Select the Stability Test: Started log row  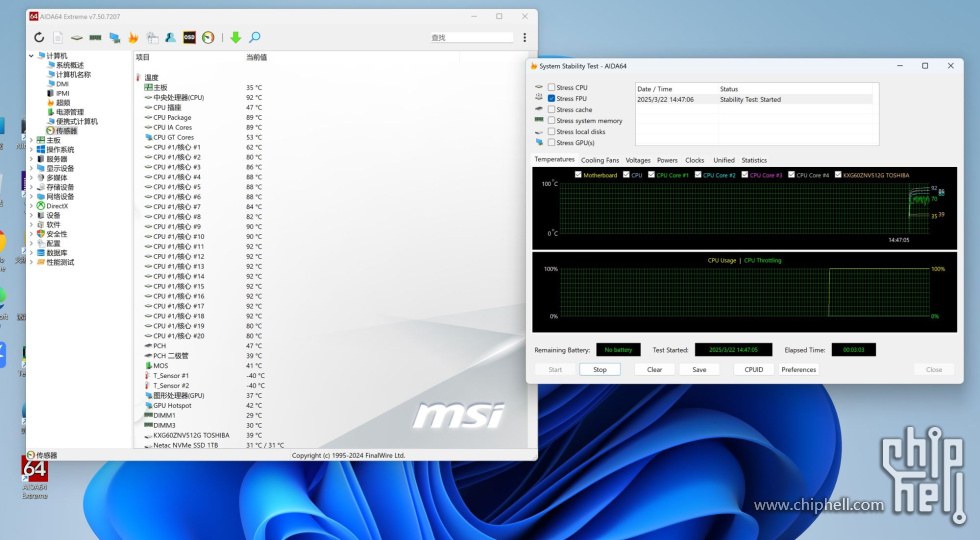coord(754,99)
